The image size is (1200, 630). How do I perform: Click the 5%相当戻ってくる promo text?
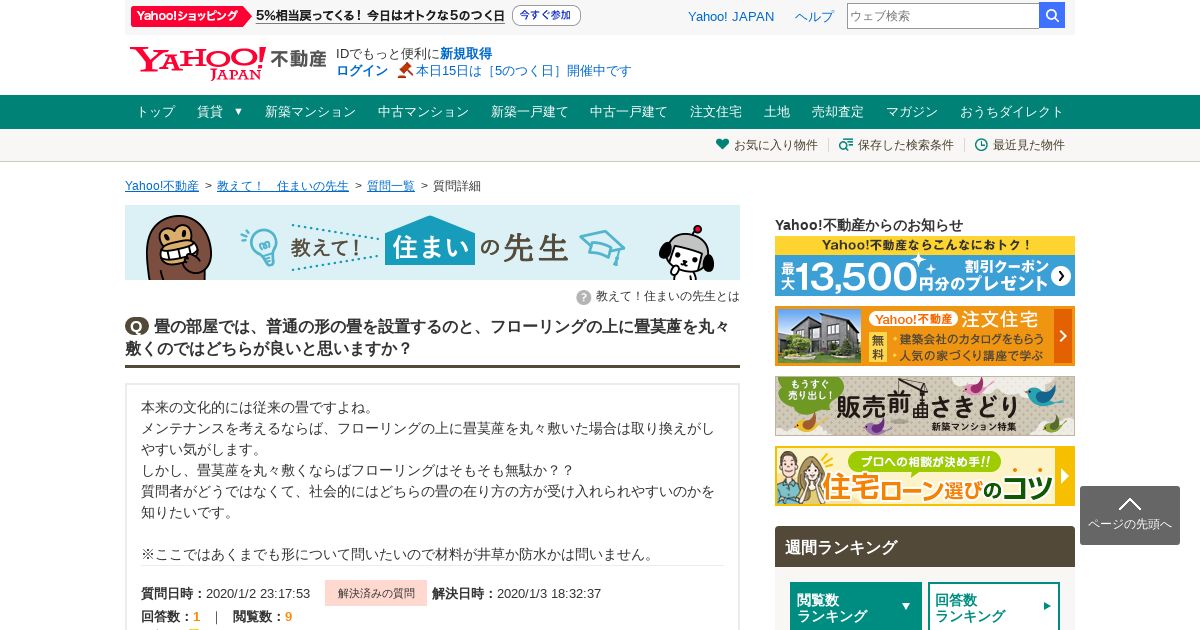tap(380, 16)
